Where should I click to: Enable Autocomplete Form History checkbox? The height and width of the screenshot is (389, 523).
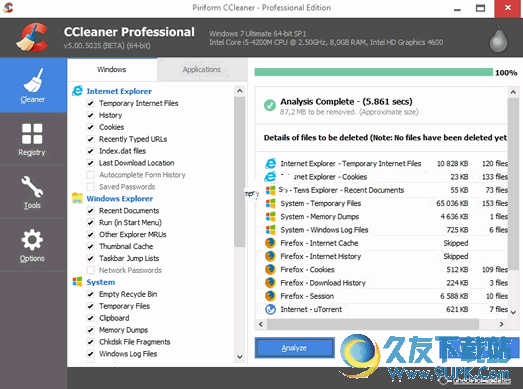90,175
